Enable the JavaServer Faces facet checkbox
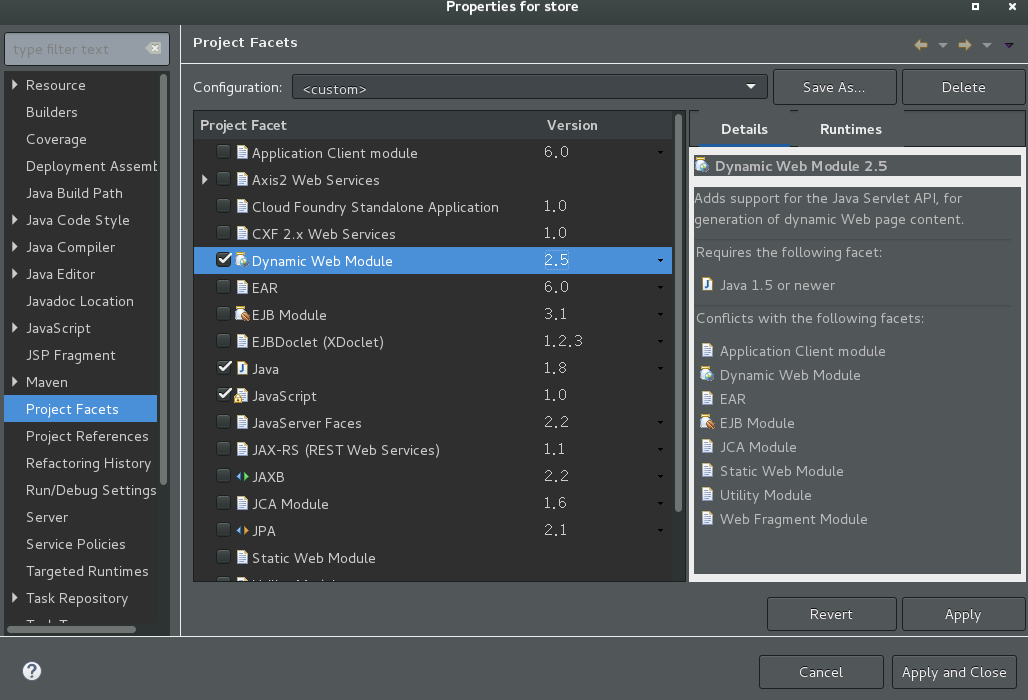Image resolution: width=1028 pixels, height=700 pixels. 224,423
